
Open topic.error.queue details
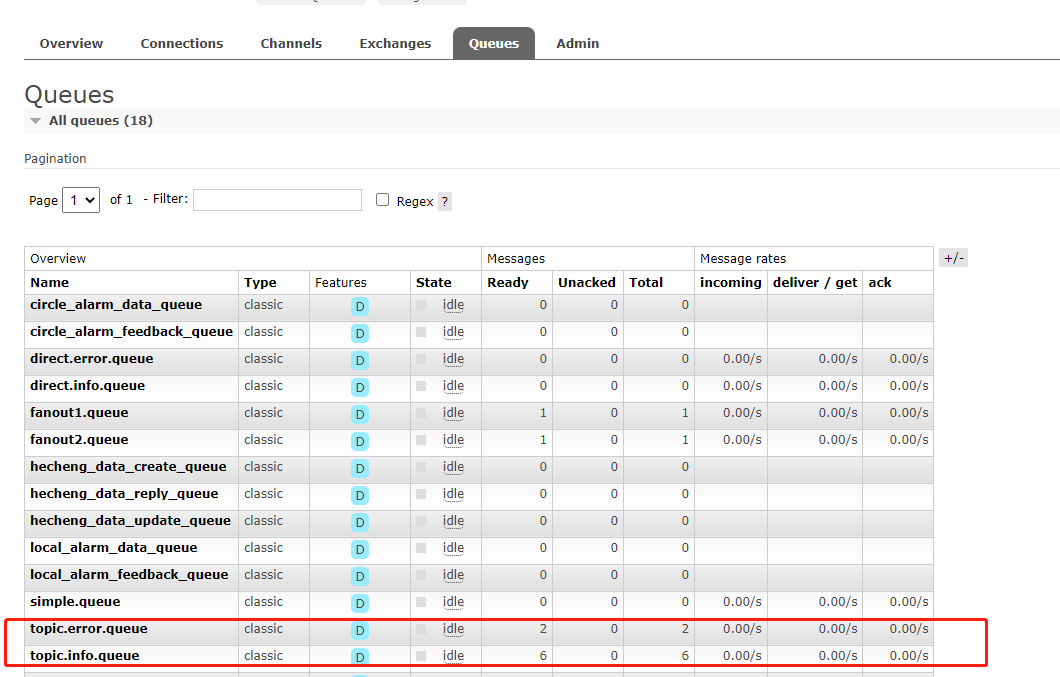pos(89,629)
